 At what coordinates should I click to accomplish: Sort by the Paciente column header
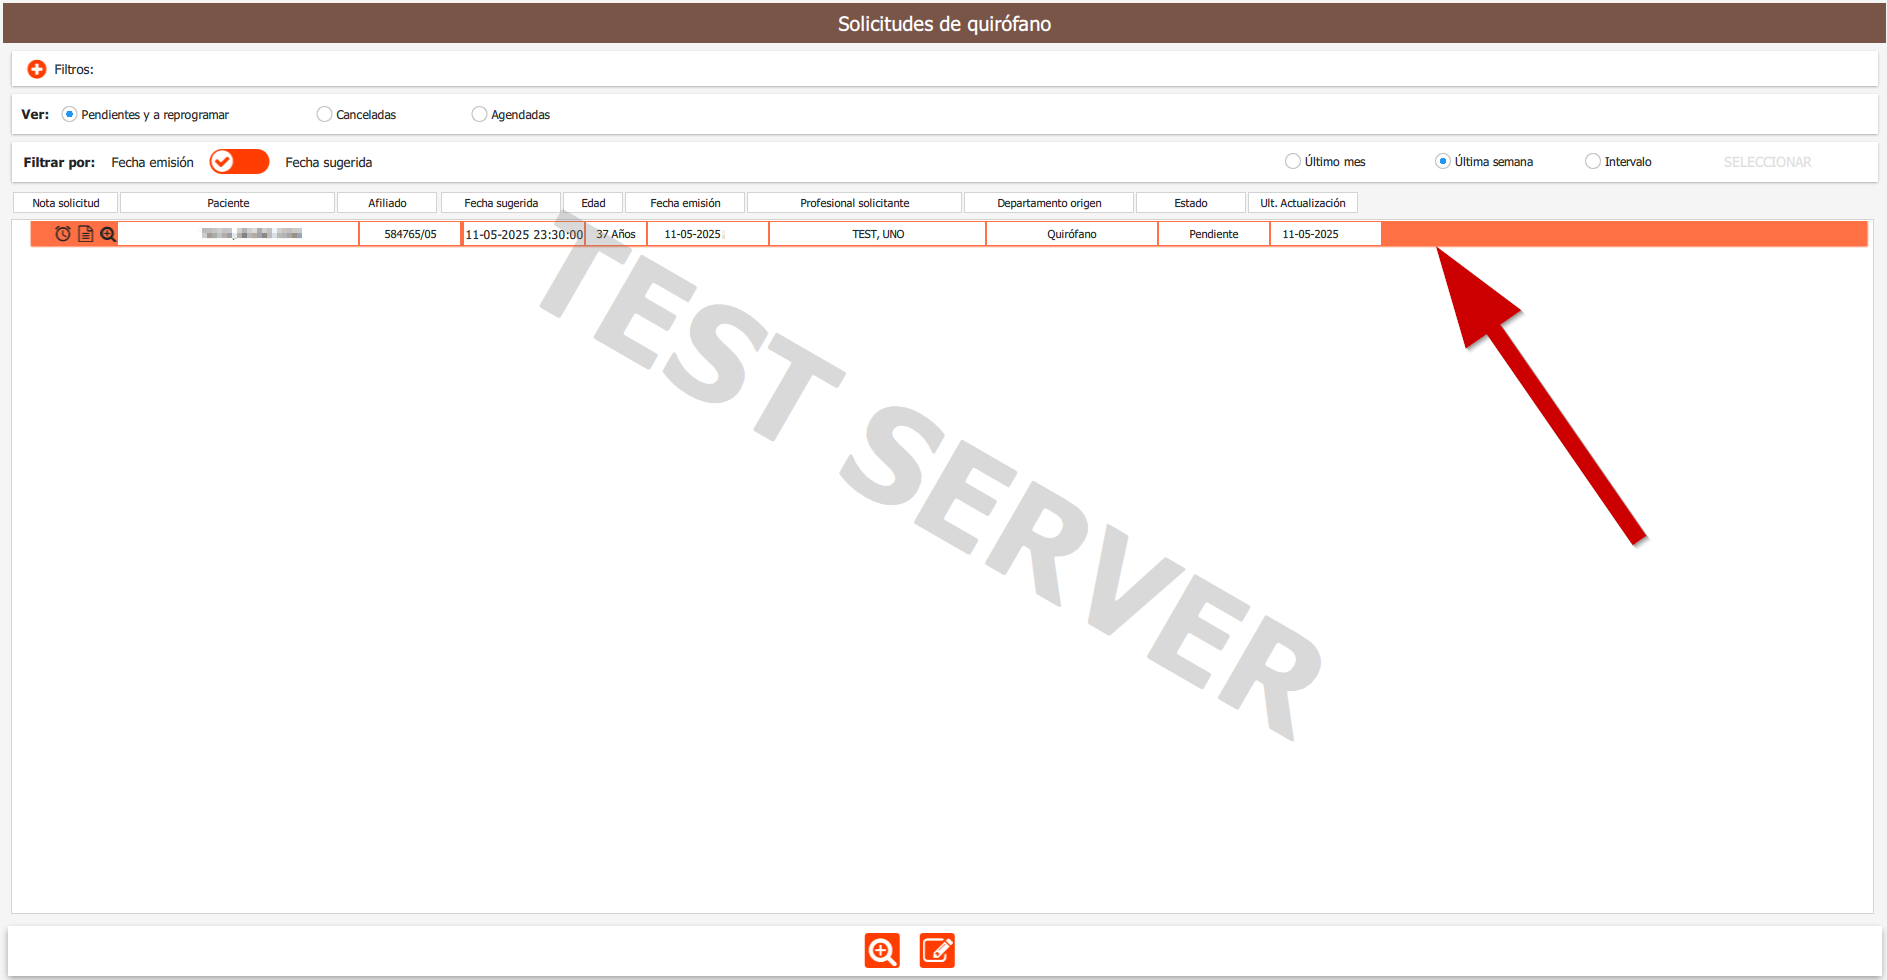228,203
